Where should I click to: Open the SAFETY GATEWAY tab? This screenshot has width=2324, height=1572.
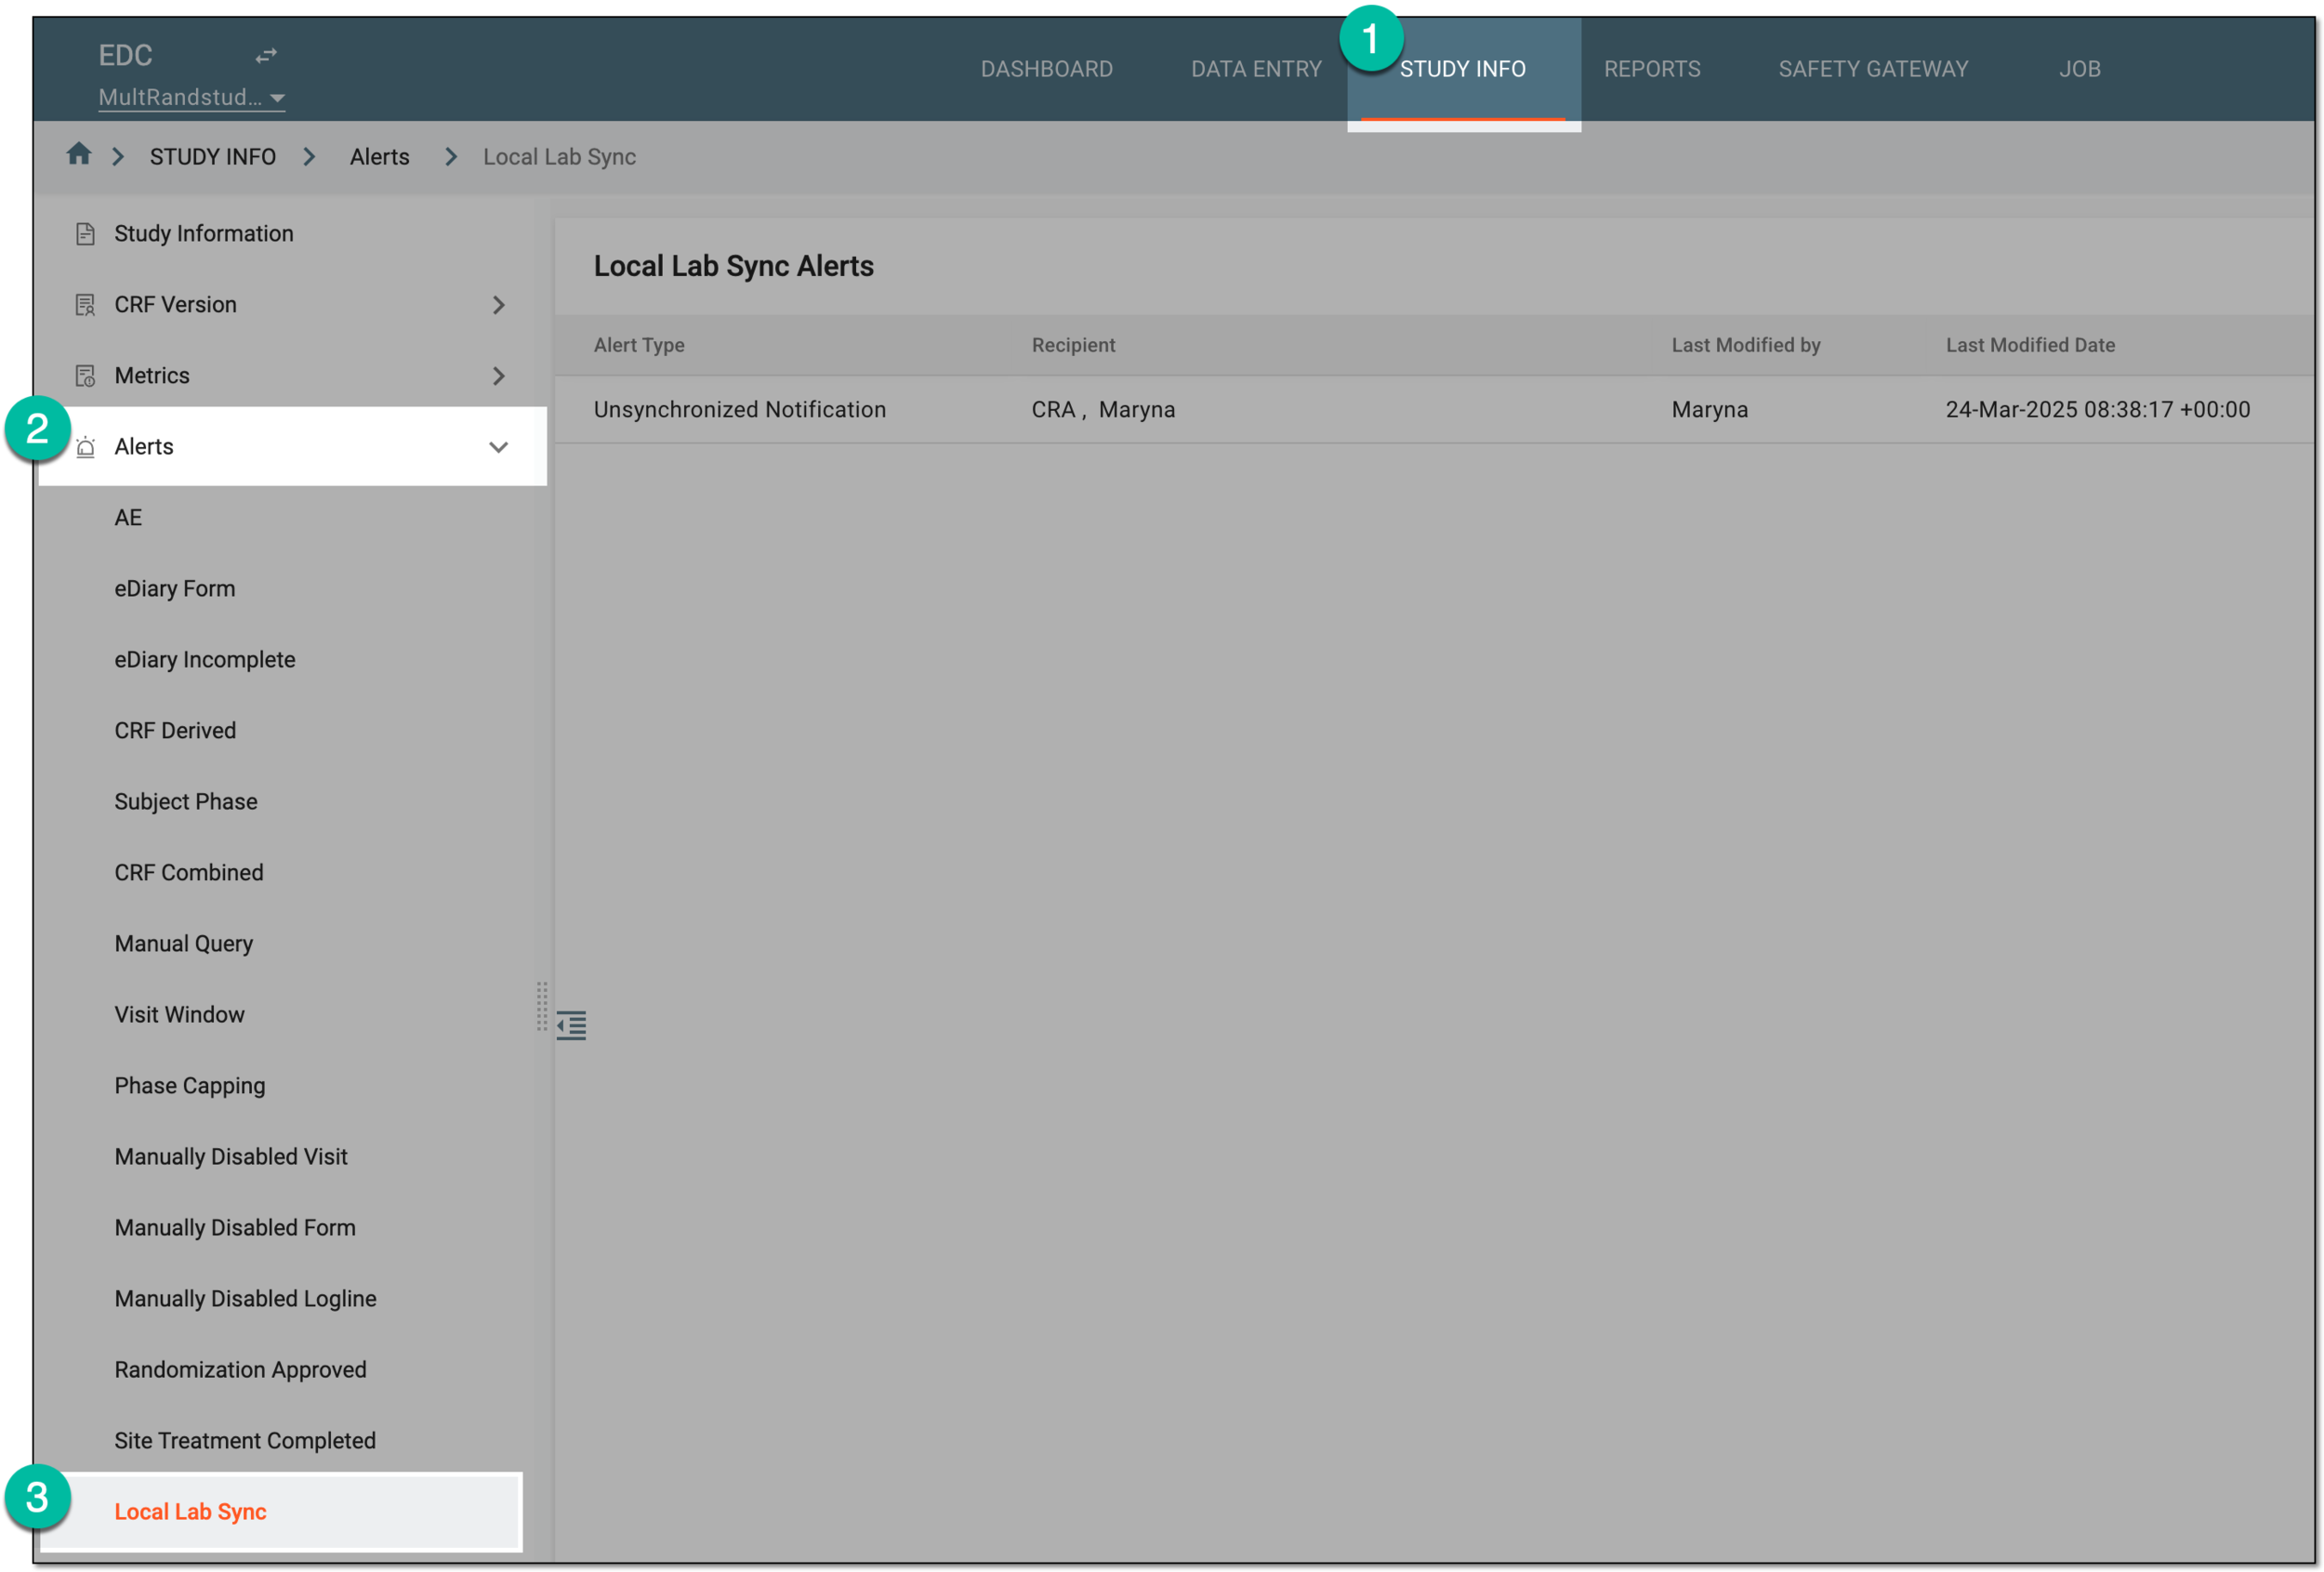click(1872, 69)
